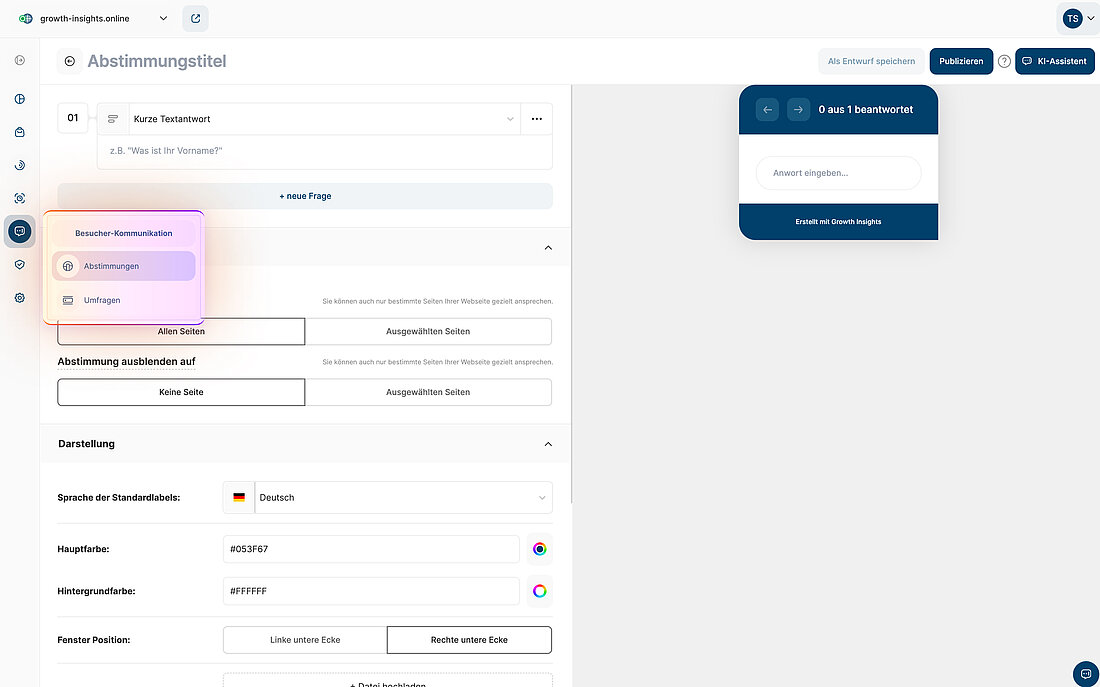The height and width of the screenshot is (687, 1100).
Task: Open the Sprache dropdown currently set to Deutsch
Action: 400,497
